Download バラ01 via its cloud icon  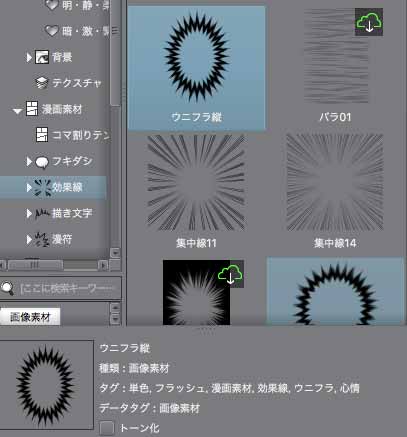pyautogui.click(x=369, y=22)
